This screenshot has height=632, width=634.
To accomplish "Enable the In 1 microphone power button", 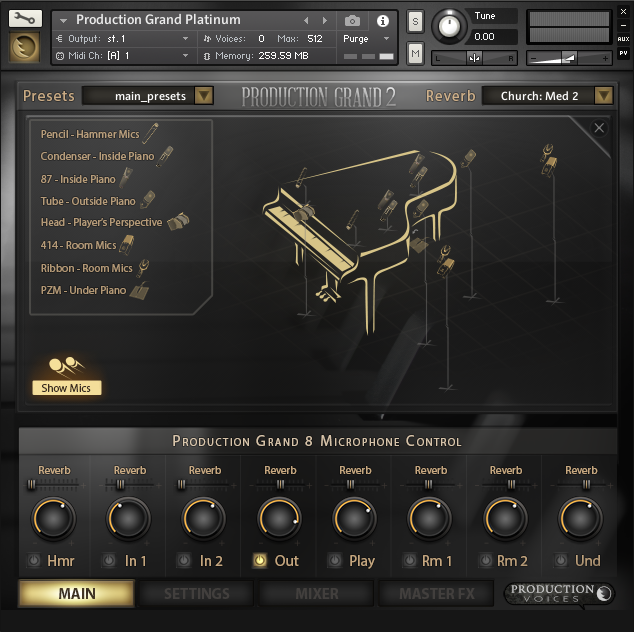I will point(109,560).
